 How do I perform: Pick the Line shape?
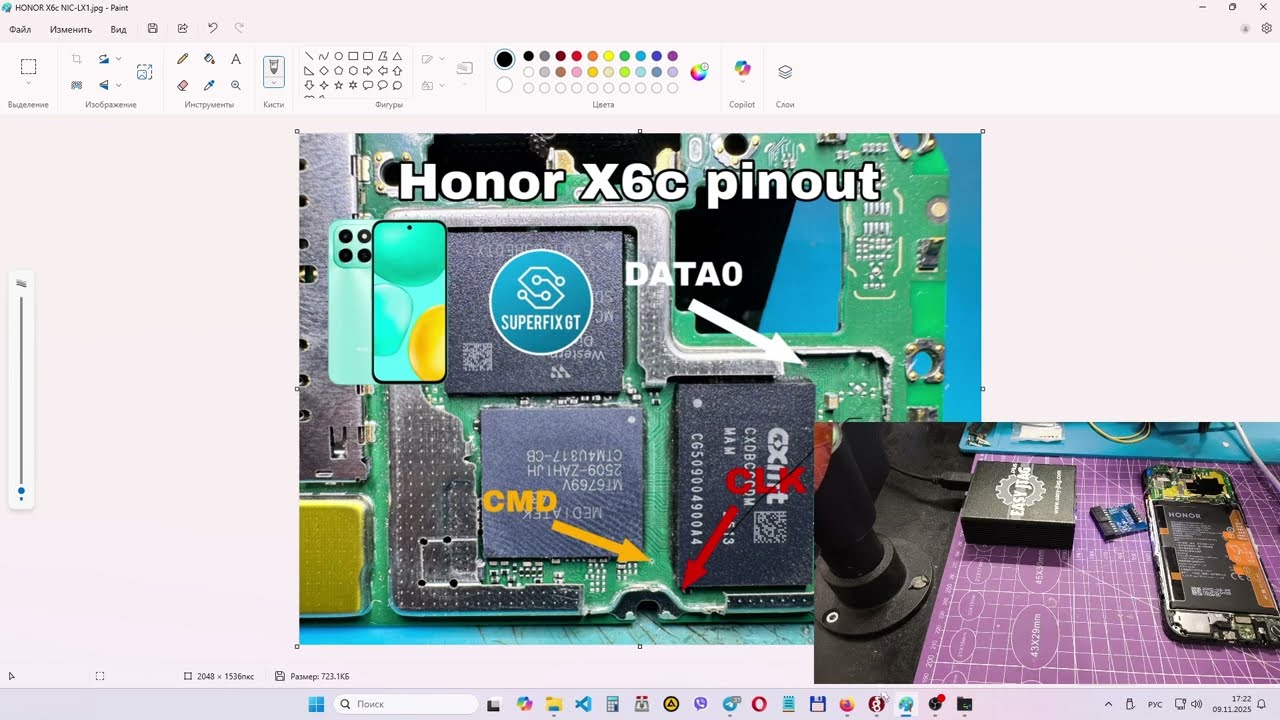[309, 56]
